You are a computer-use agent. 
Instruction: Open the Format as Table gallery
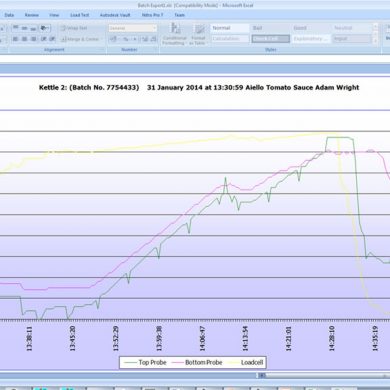click(x=198, y=34)
